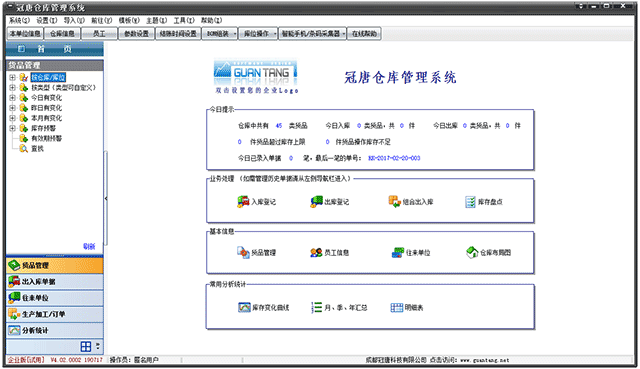Click 操作员: 匿名用户 in status bar

pos(134,360)
